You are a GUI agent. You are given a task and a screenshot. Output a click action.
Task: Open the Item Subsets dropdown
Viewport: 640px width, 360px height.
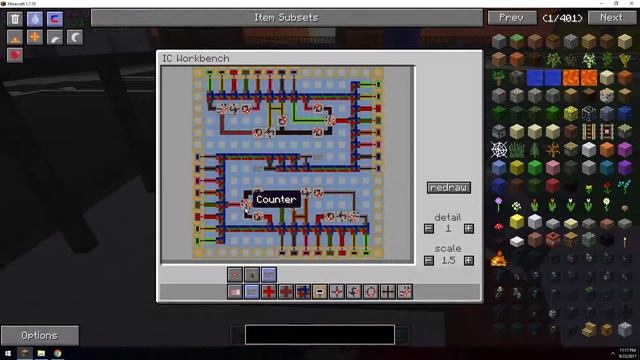click(x=287, y=18)
